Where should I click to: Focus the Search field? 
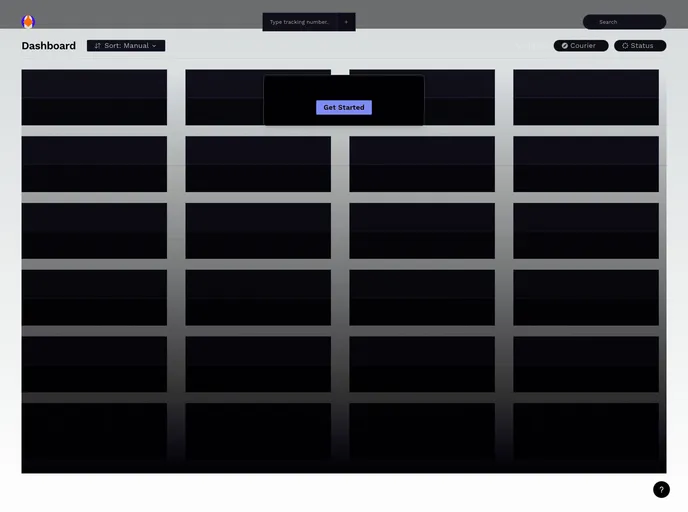[x=624, y=22]
